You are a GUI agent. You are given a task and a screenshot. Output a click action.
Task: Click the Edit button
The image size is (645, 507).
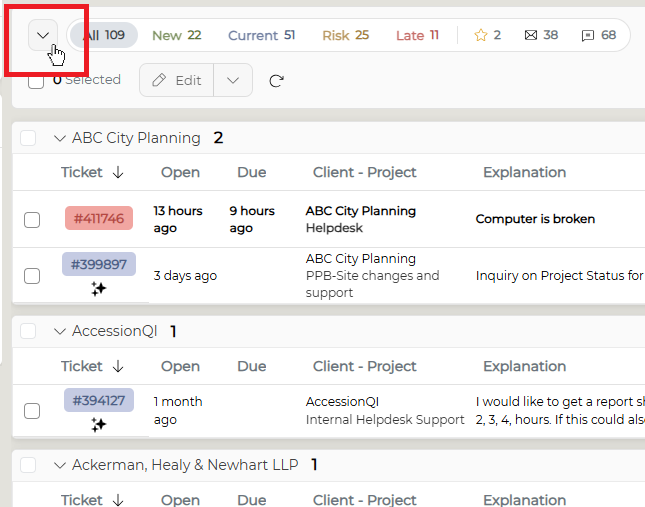click(x=176, y=80)
